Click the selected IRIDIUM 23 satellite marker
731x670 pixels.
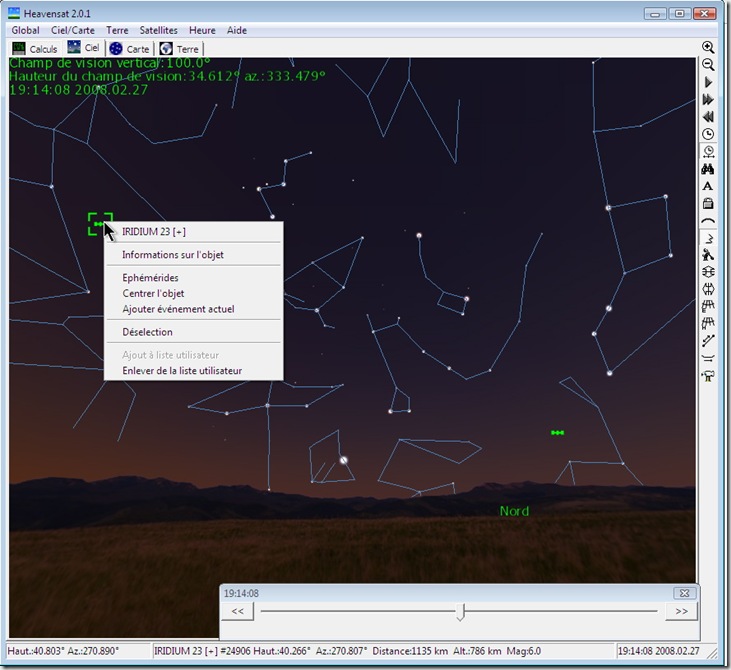[x=98, y=224]
